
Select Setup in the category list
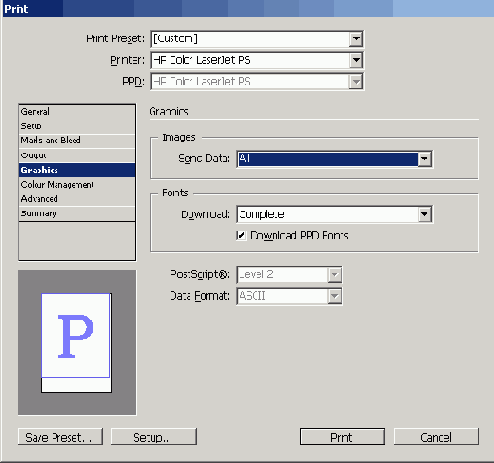tap(77, 126)
